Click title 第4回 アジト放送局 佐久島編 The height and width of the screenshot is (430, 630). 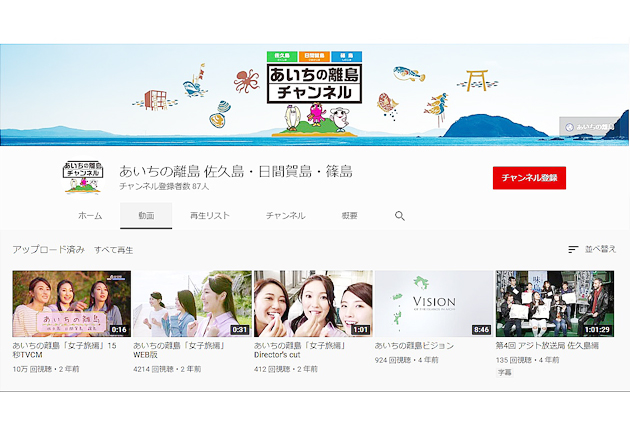[x=547, y=346]
